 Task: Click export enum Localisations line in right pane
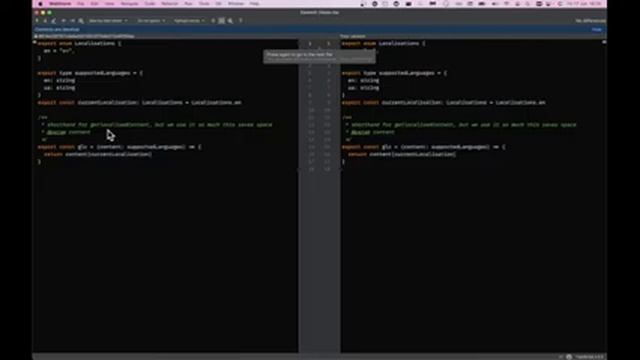coord(384,43)
